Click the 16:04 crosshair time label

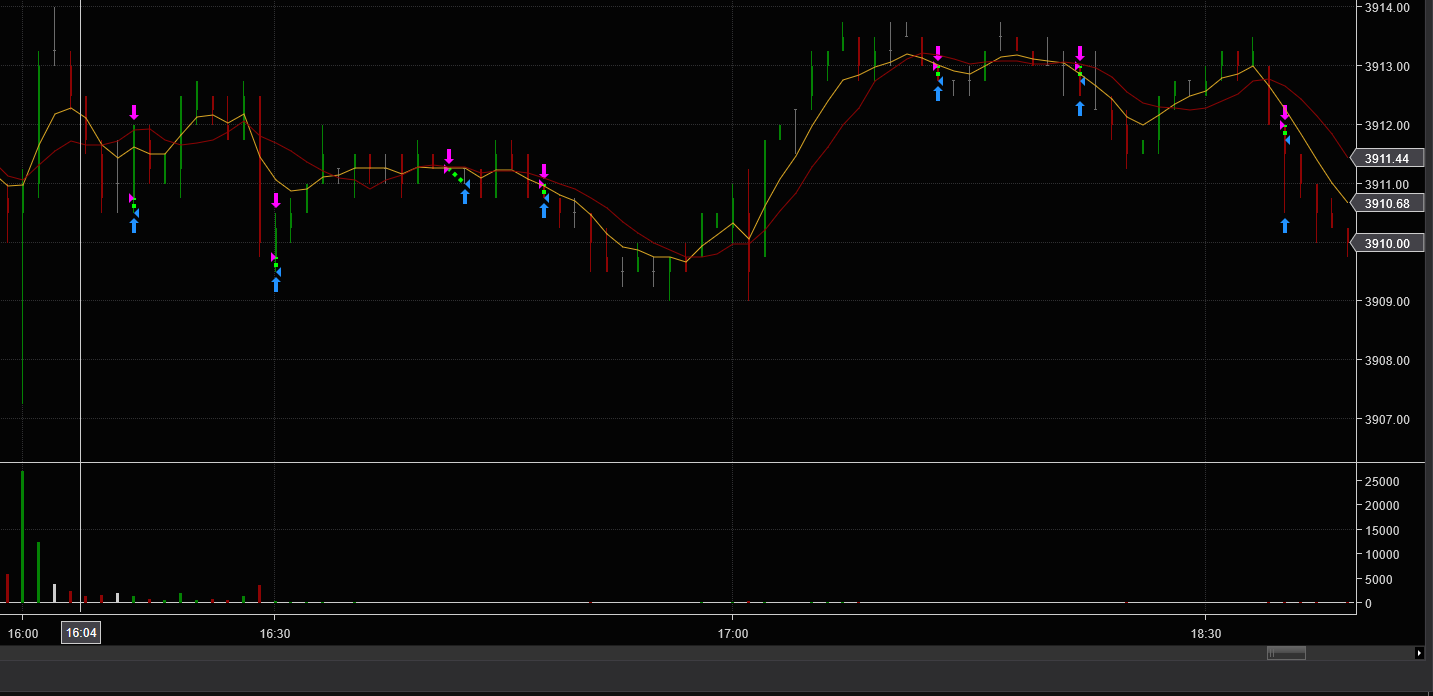(80, 632)
